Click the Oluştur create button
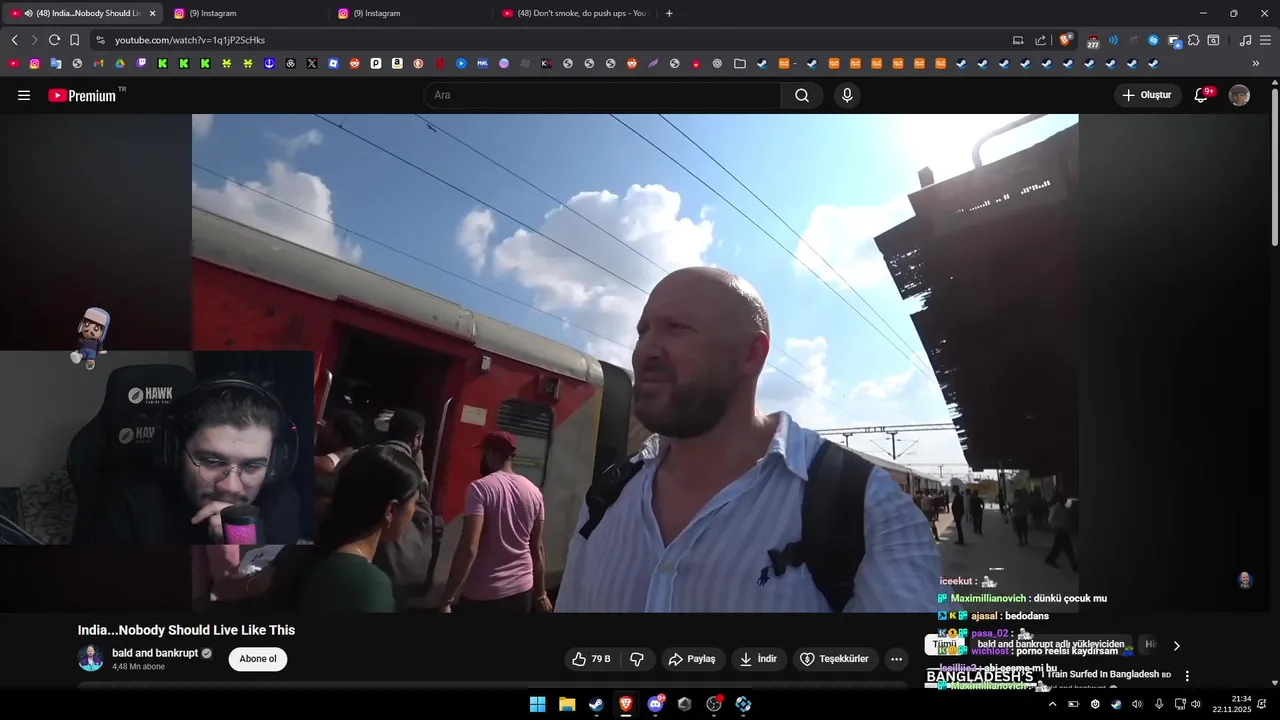The image size is (1280, 720). click(1148, 95)
